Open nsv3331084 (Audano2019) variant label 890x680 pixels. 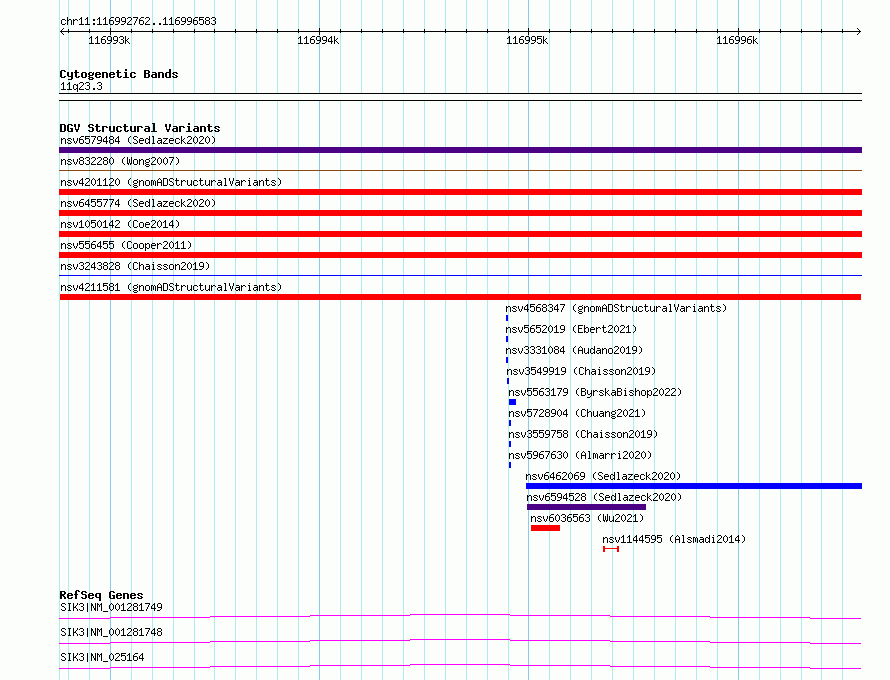click(574, 350)
